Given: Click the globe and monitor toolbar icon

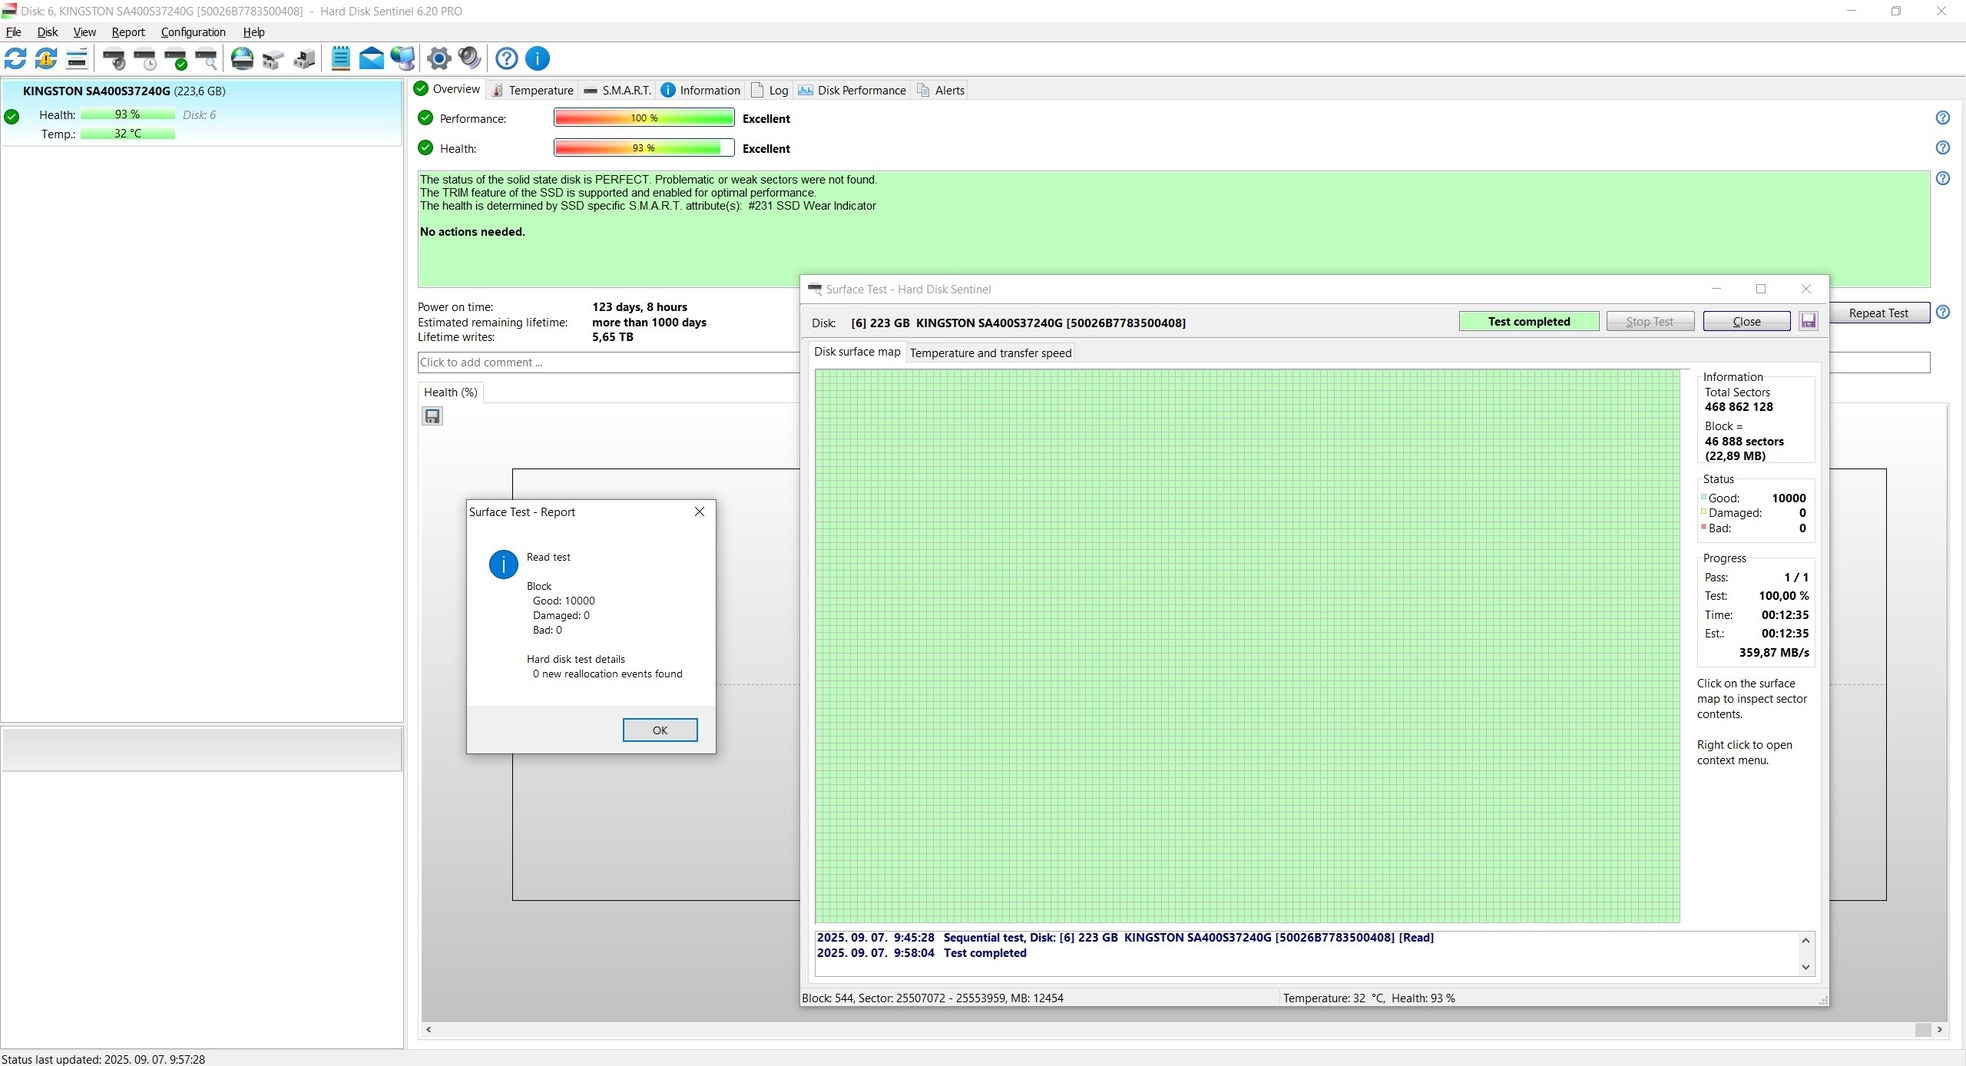Looking at the screenshot, I should click(x=402, y=59).
